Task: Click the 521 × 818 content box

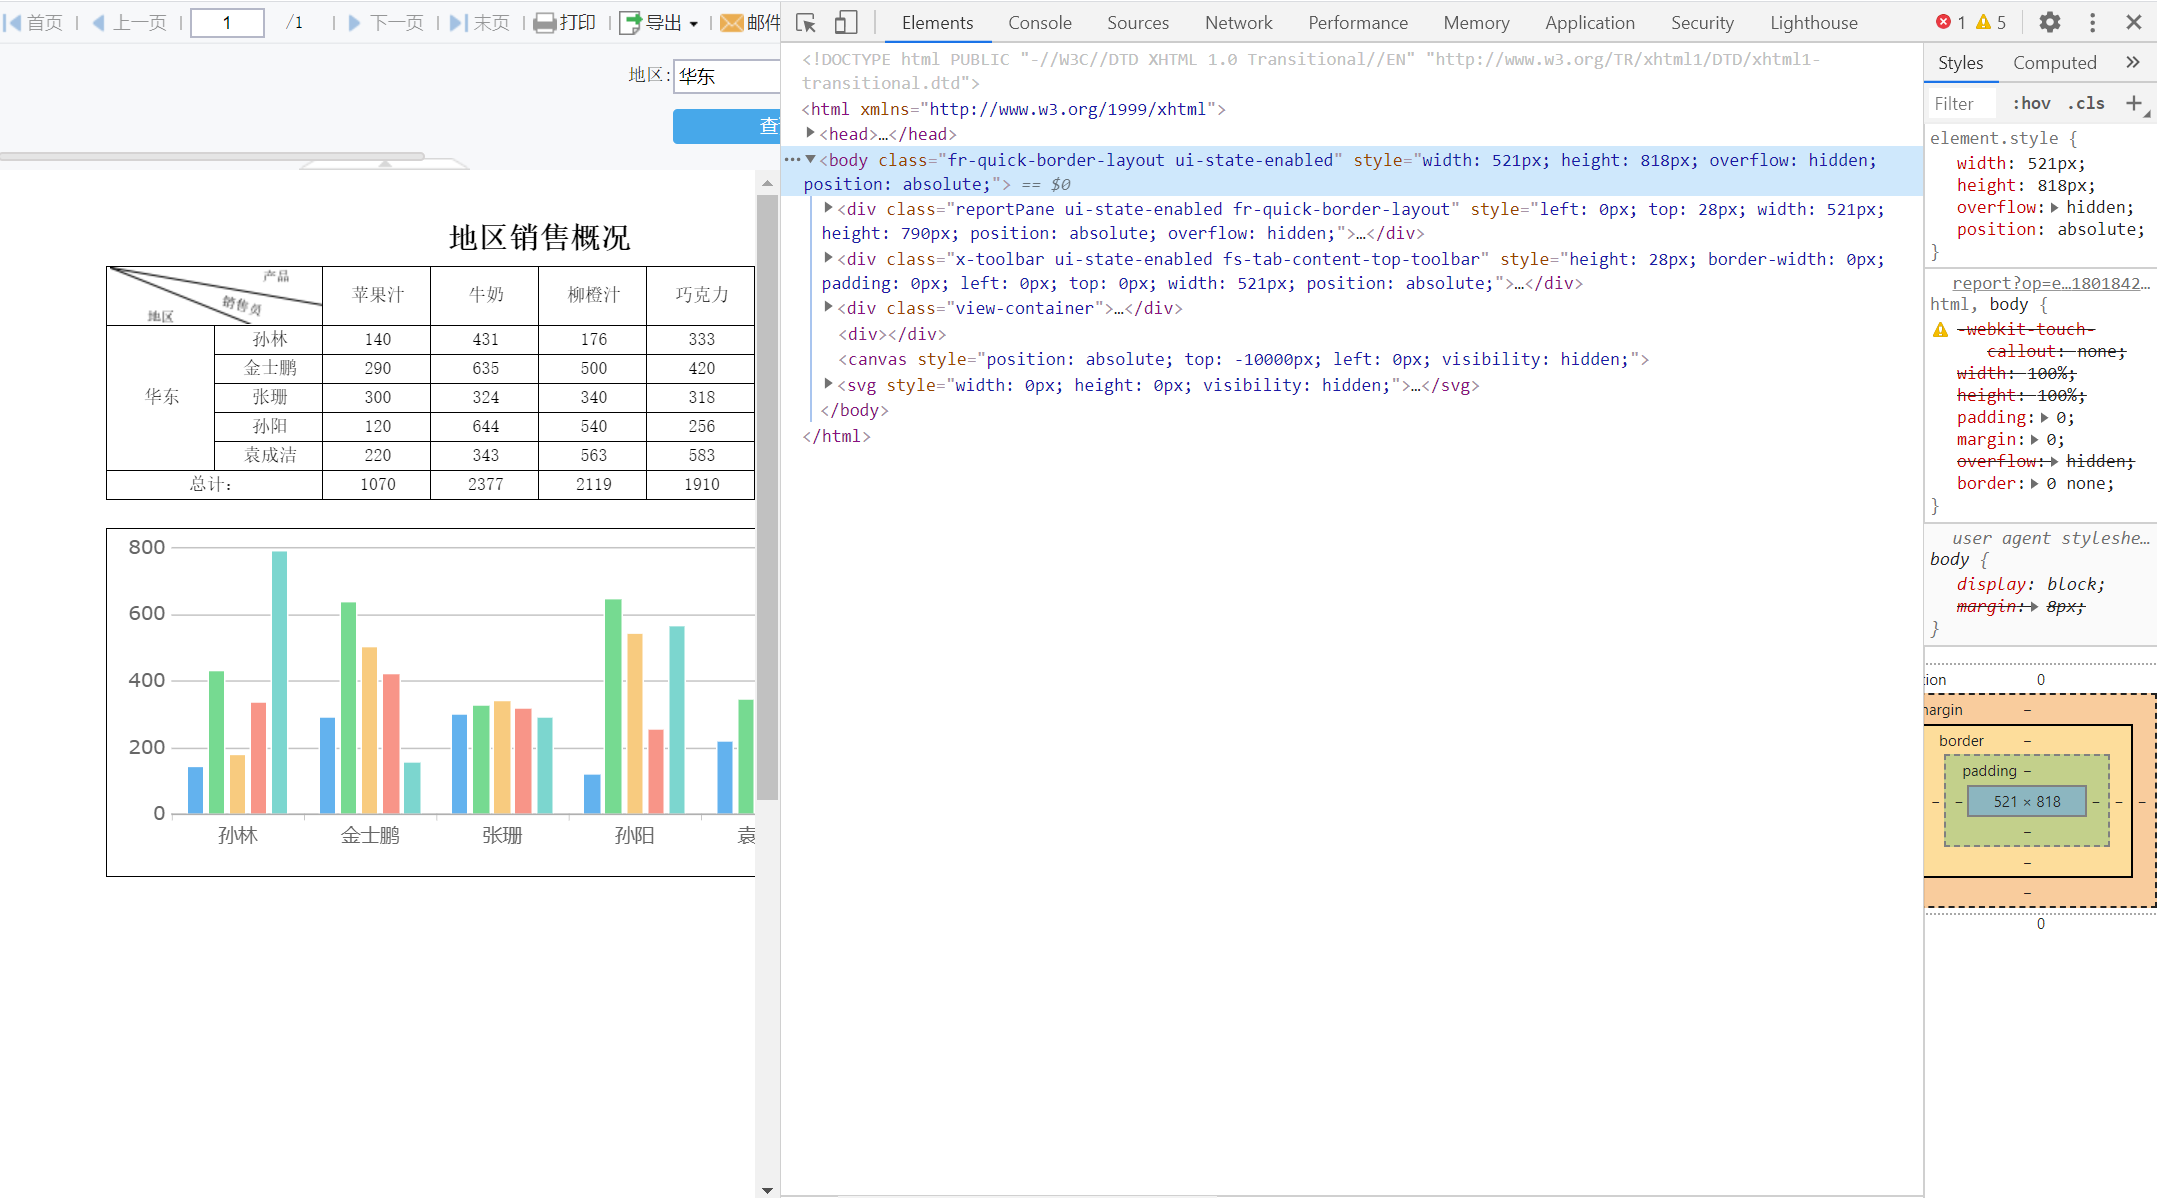Action: [x=2027, y=801]
